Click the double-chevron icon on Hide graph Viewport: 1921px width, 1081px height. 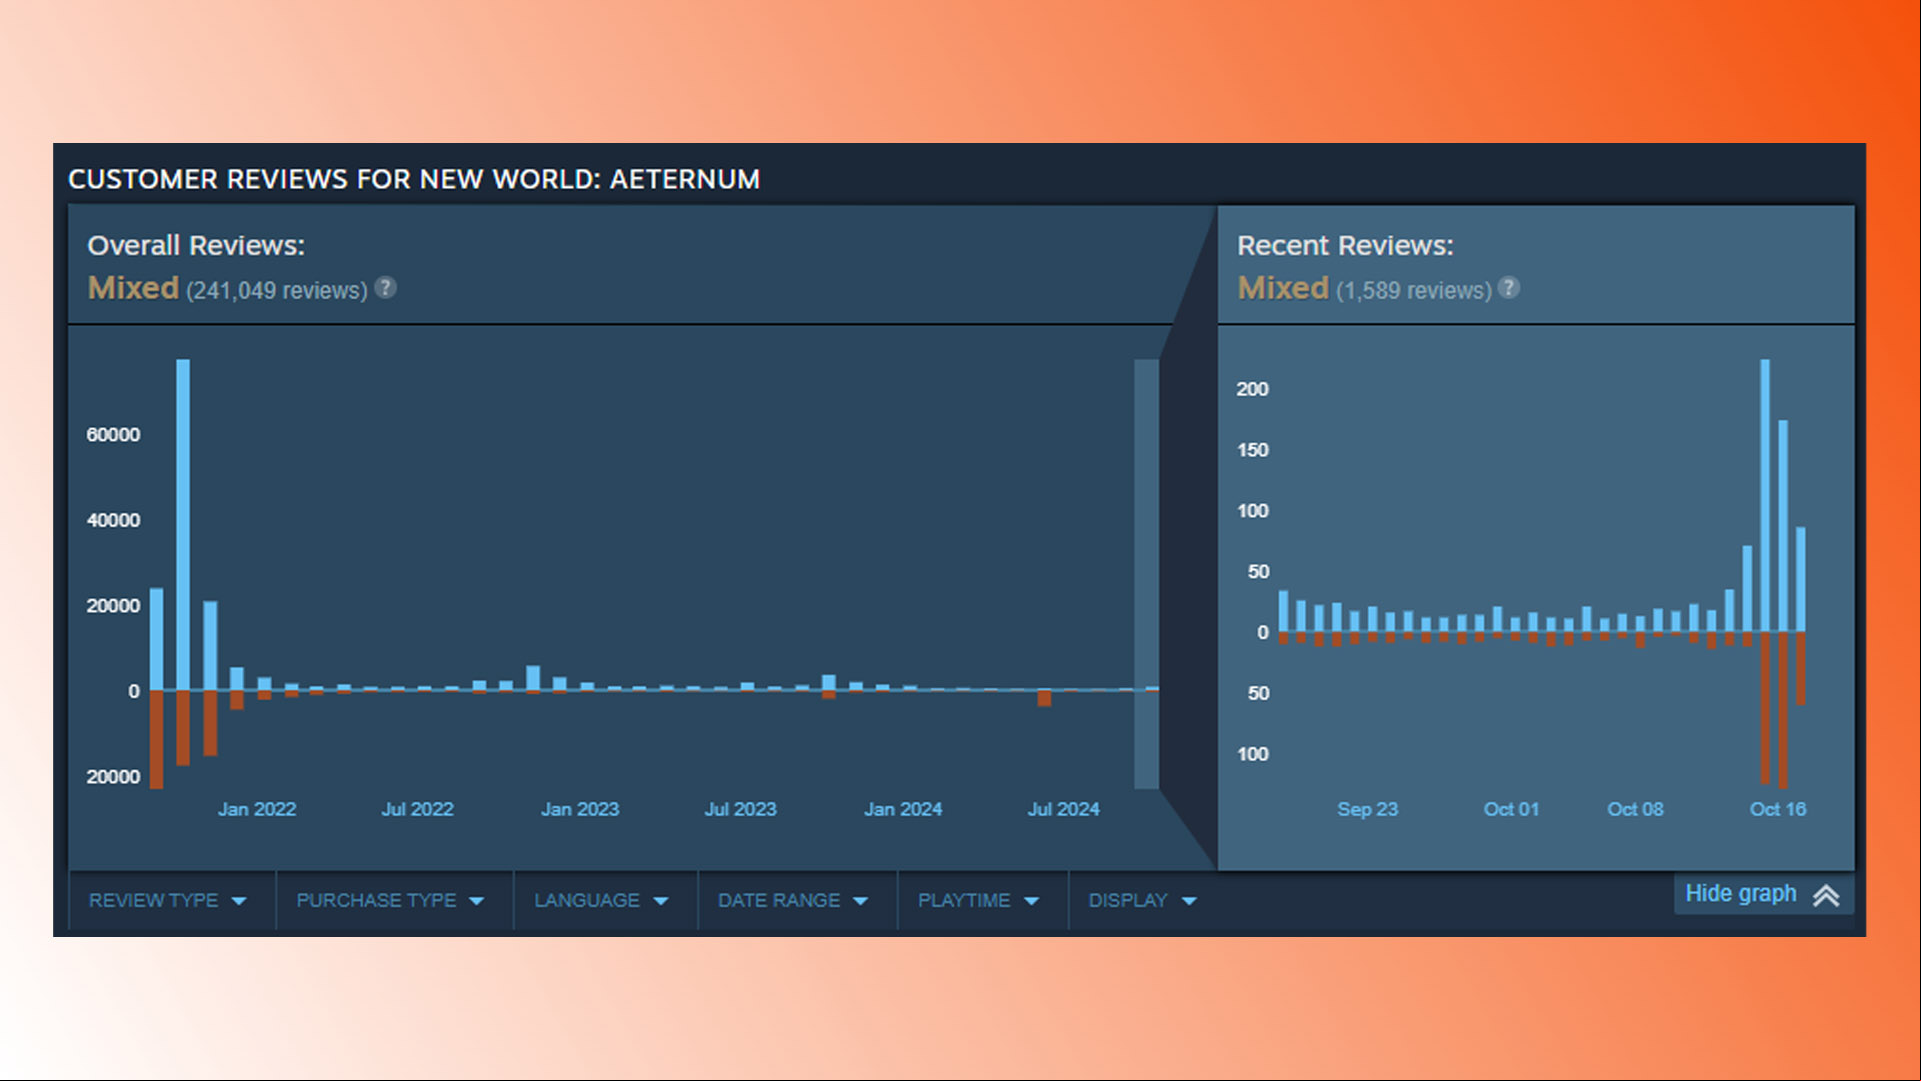pos(1826,895)
